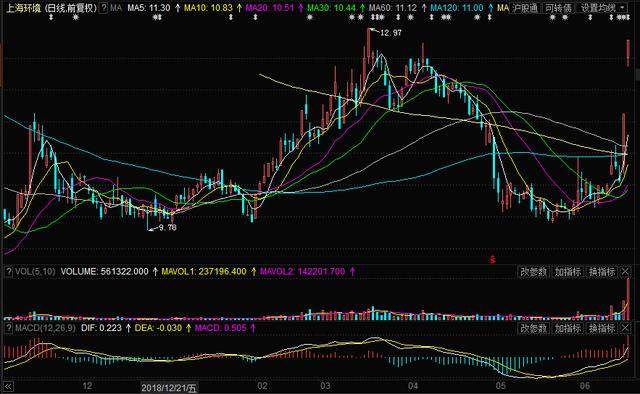Click 加指标 in the VOL panel
The width and height of the screenshot is (640, 394).
[567, 272]
